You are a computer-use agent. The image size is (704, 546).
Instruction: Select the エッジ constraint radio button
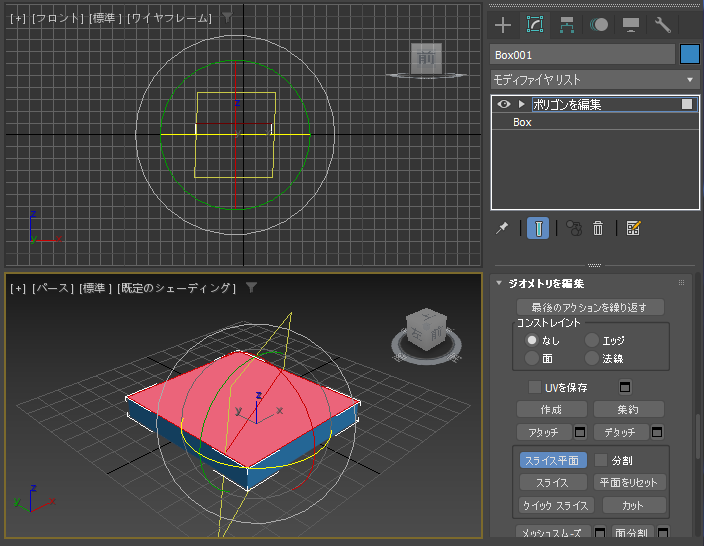point(592,340)
